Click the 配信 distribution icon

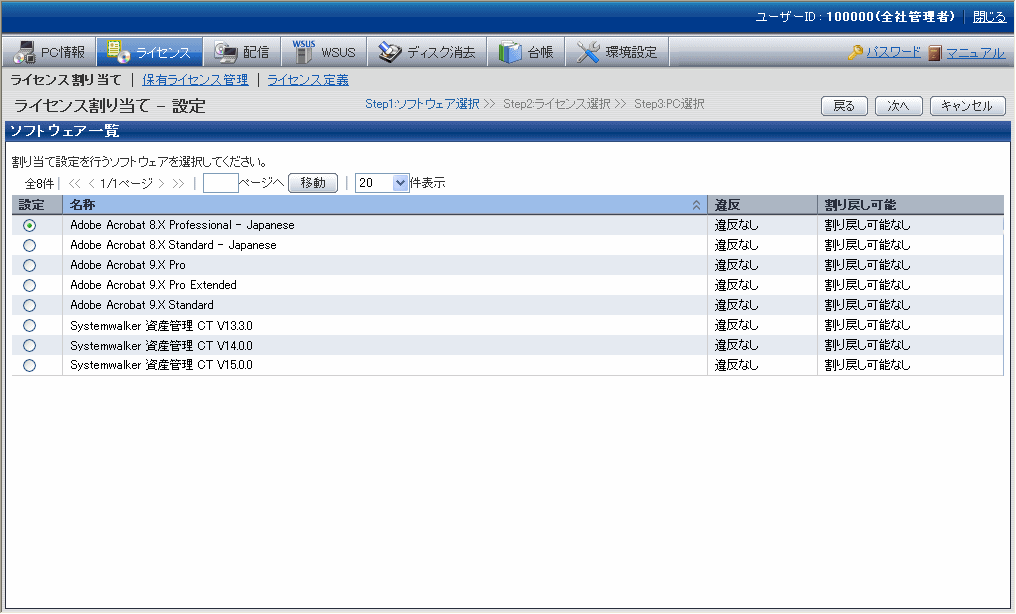[x=226, y=52]
